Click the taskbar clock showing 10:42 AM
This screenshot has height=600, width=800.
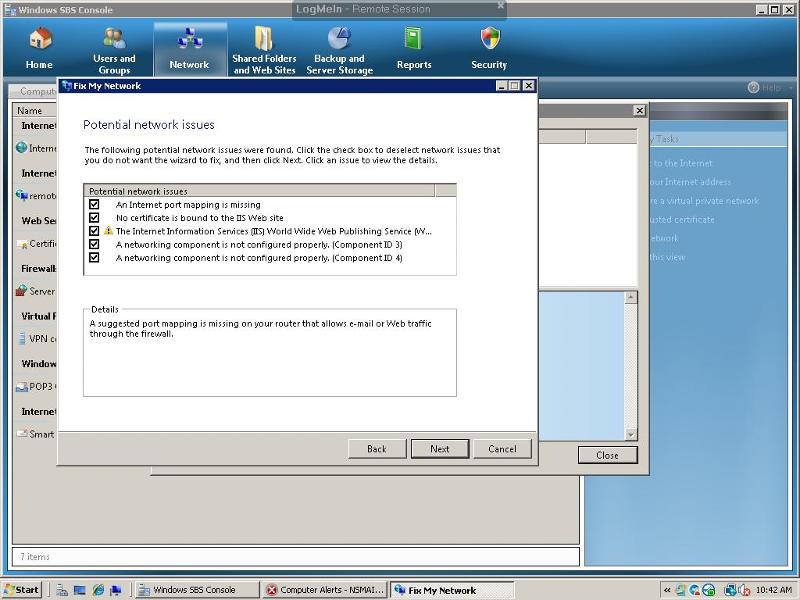pos(774,590)
